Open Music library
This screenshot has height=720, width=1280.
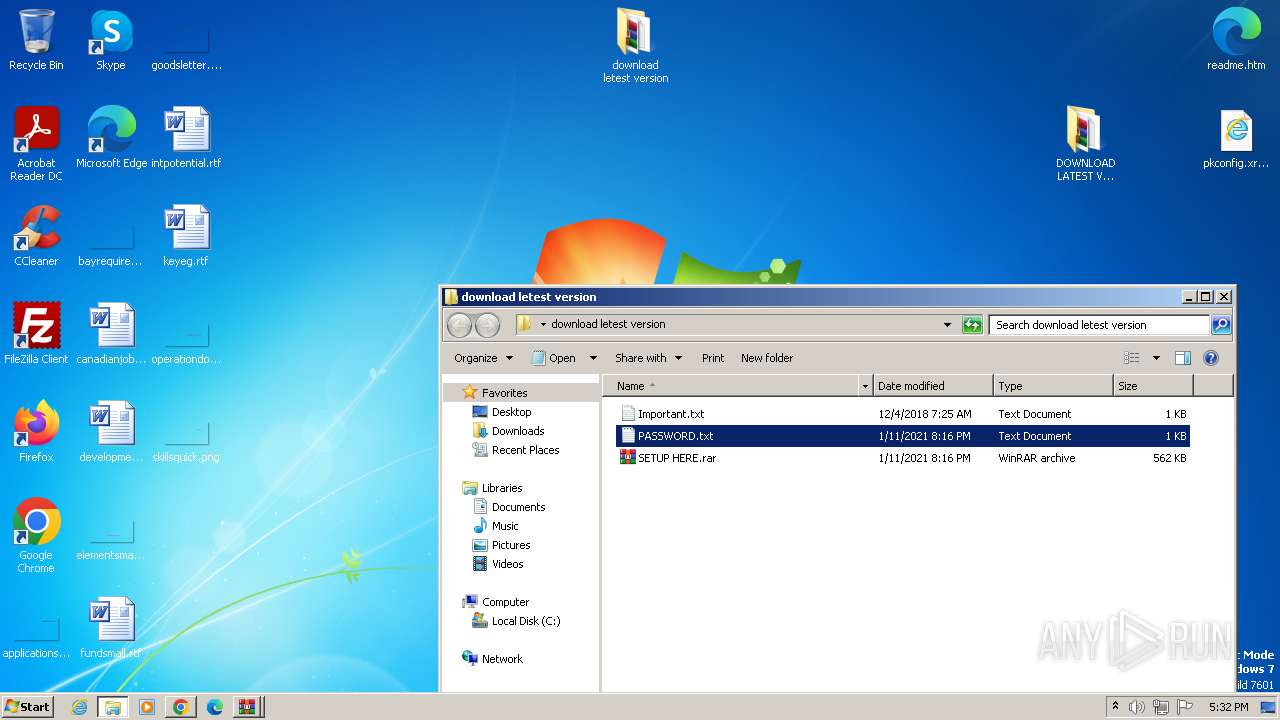505,526
